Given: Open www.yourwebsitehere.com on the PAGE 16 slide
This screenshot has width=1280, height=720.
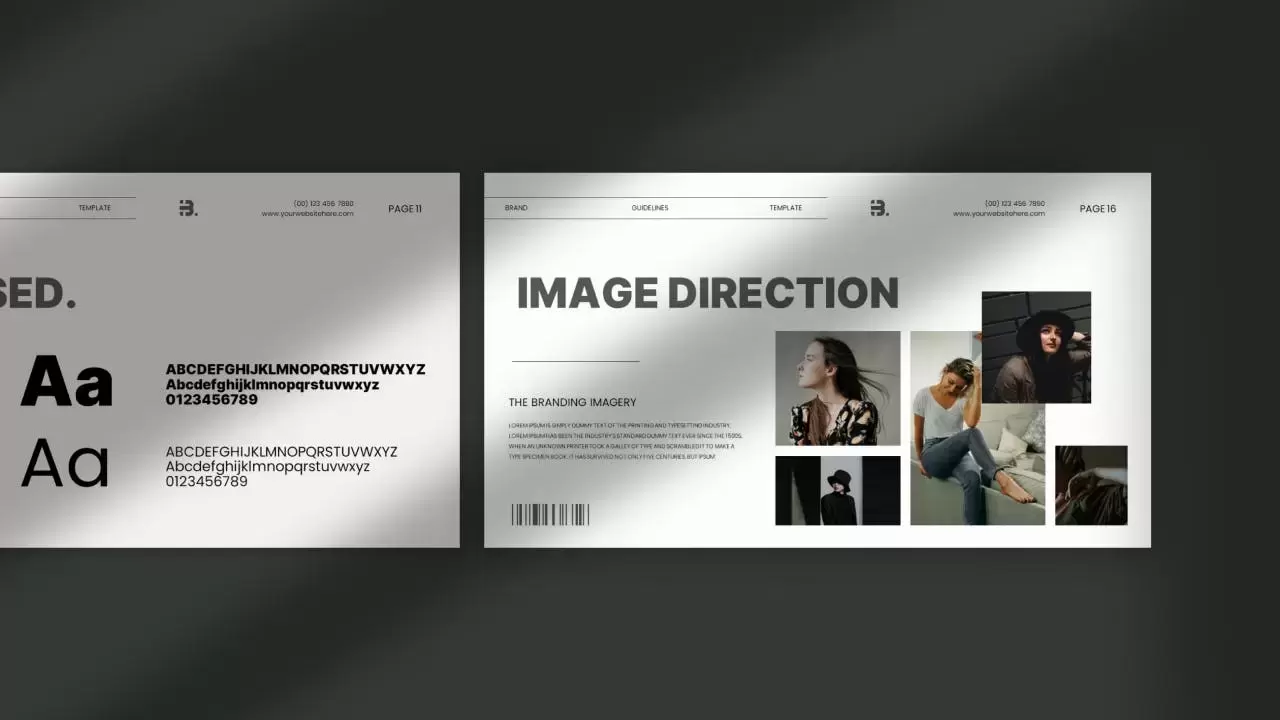Looking at the screenshot, I should coord(999,214).
